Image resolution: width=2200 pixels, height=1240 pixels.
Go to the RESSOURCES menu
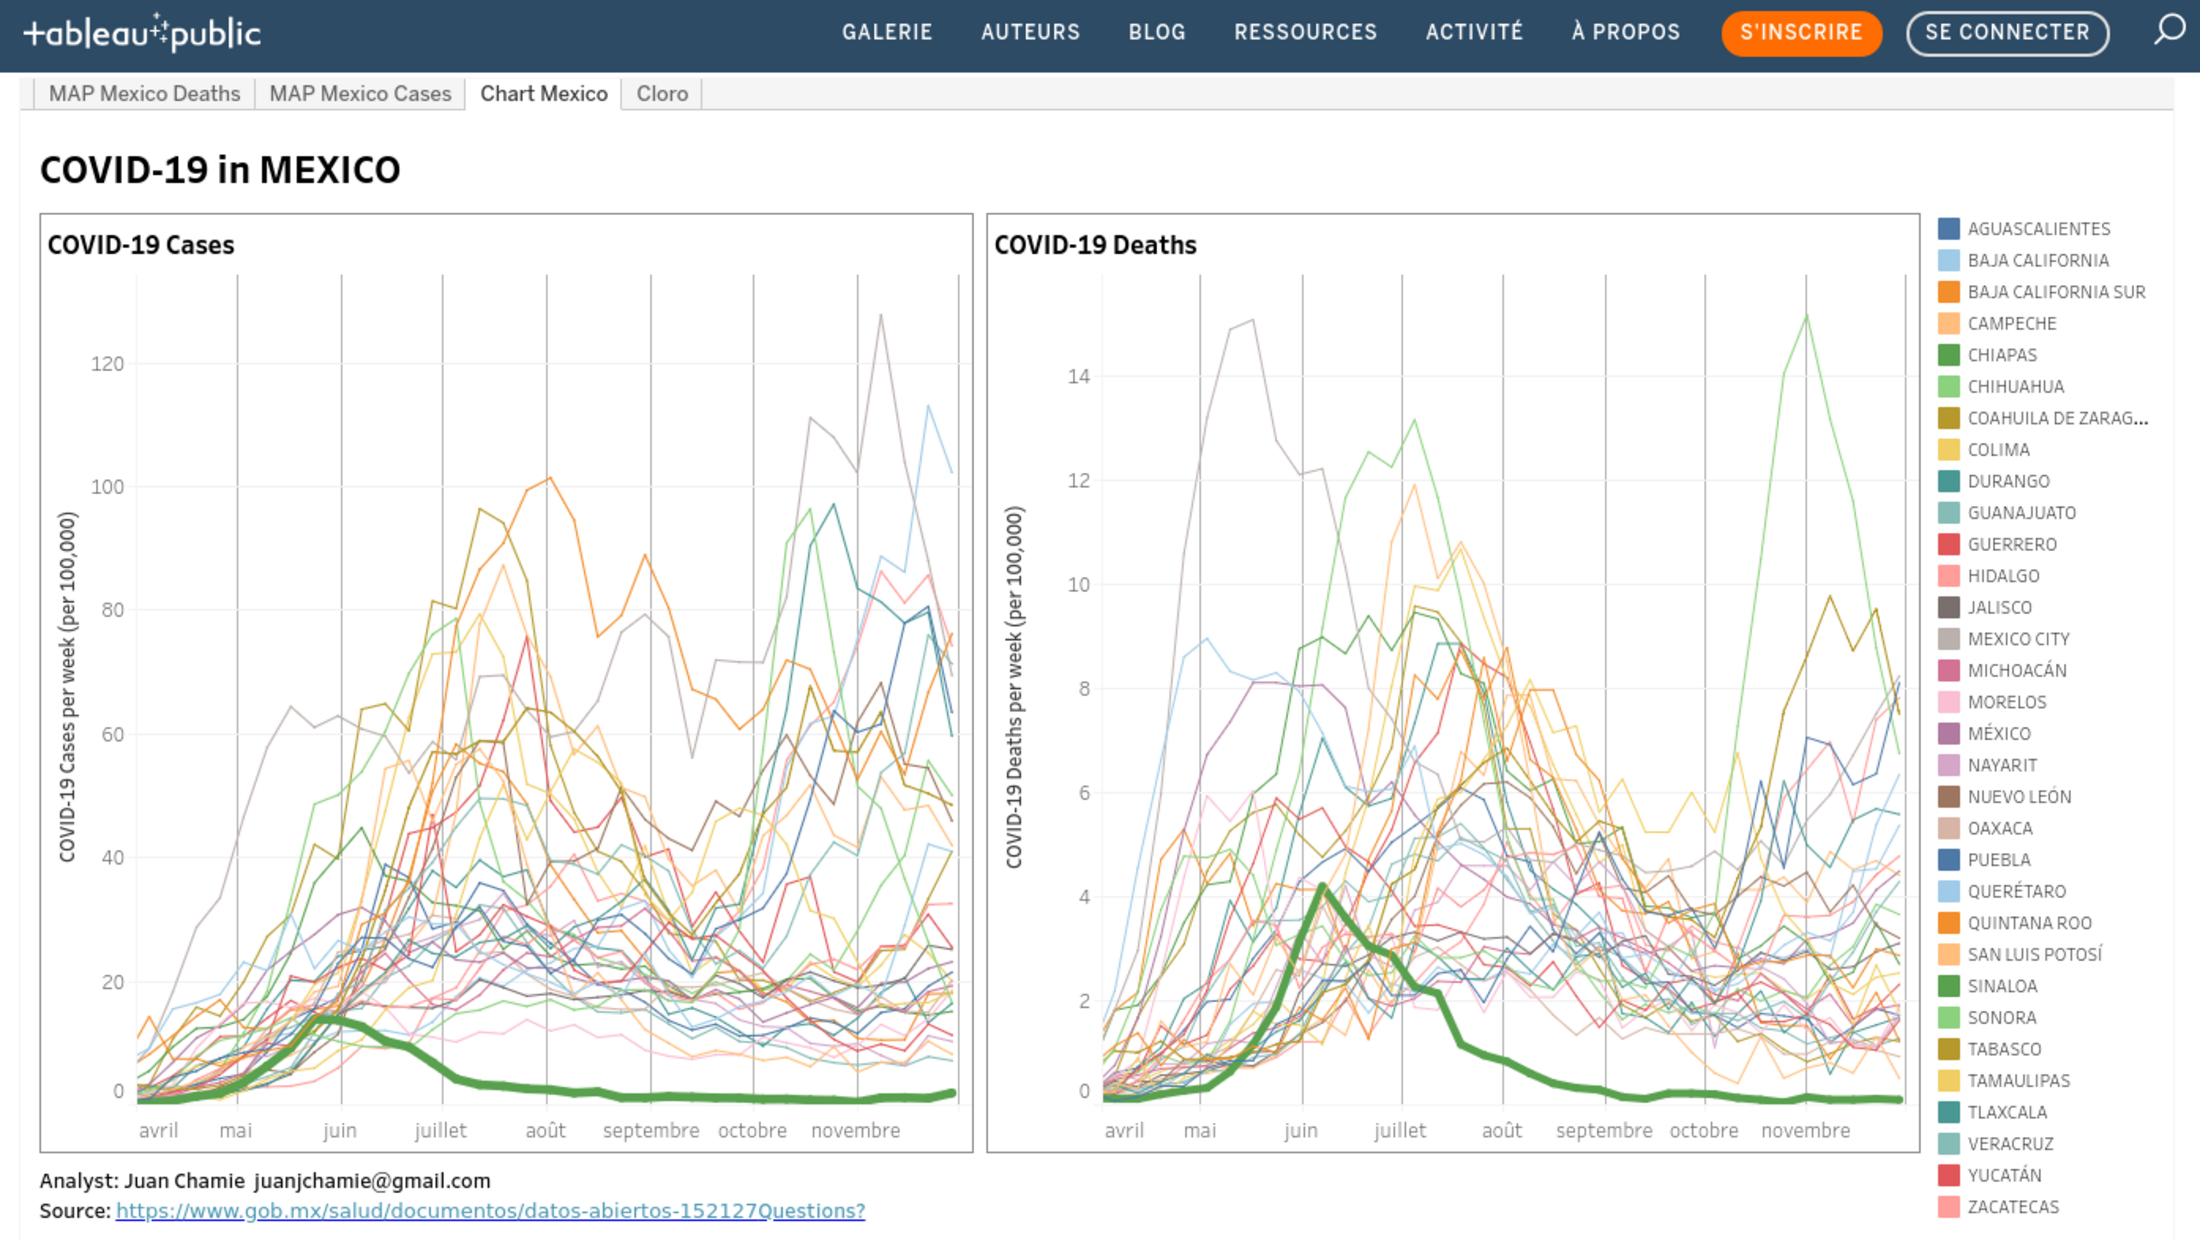pos(1305,32)
